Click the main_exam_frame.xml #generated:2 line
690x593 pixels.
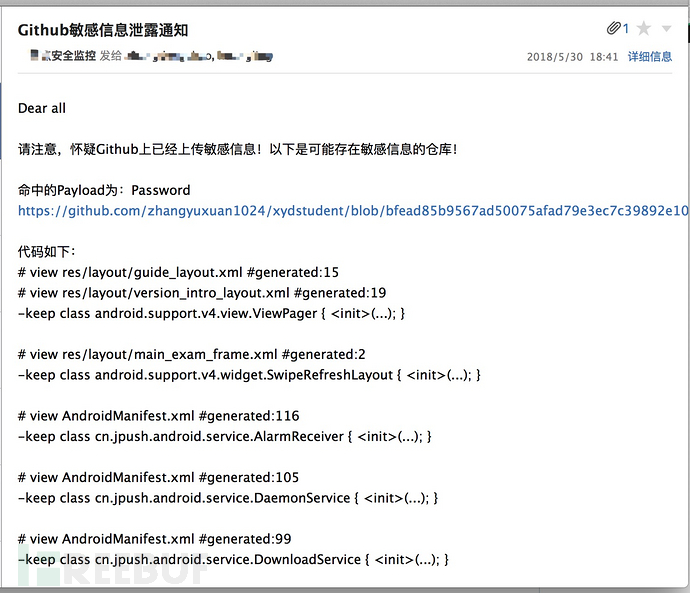point(191,354)
